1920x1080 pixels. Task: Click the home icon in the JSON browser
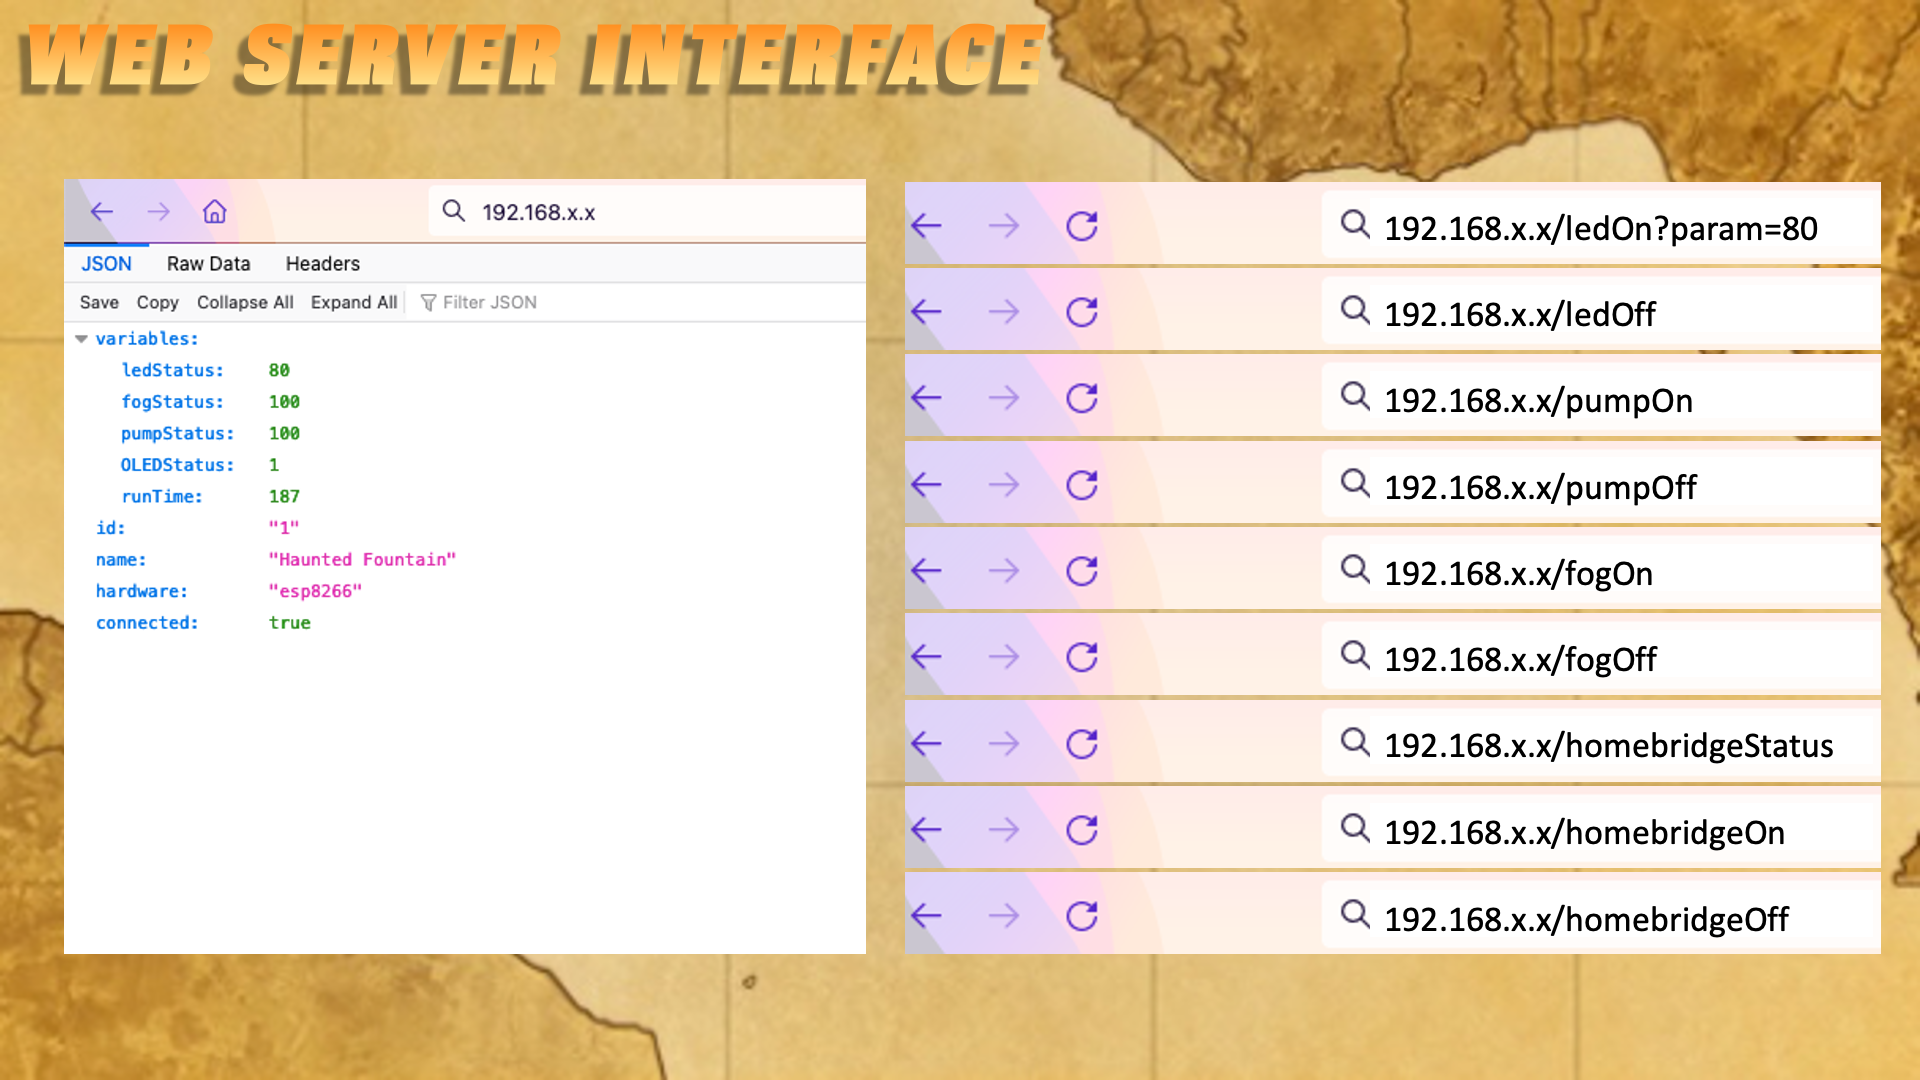tap(215, 212)
